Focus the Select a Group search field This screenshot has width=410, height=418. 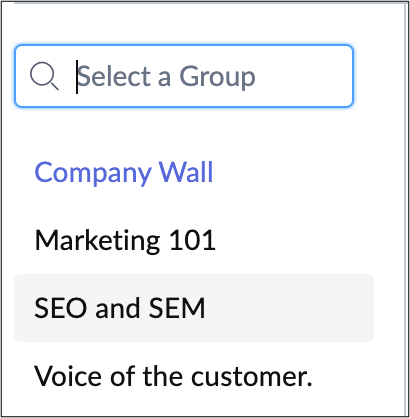point(184,76)
